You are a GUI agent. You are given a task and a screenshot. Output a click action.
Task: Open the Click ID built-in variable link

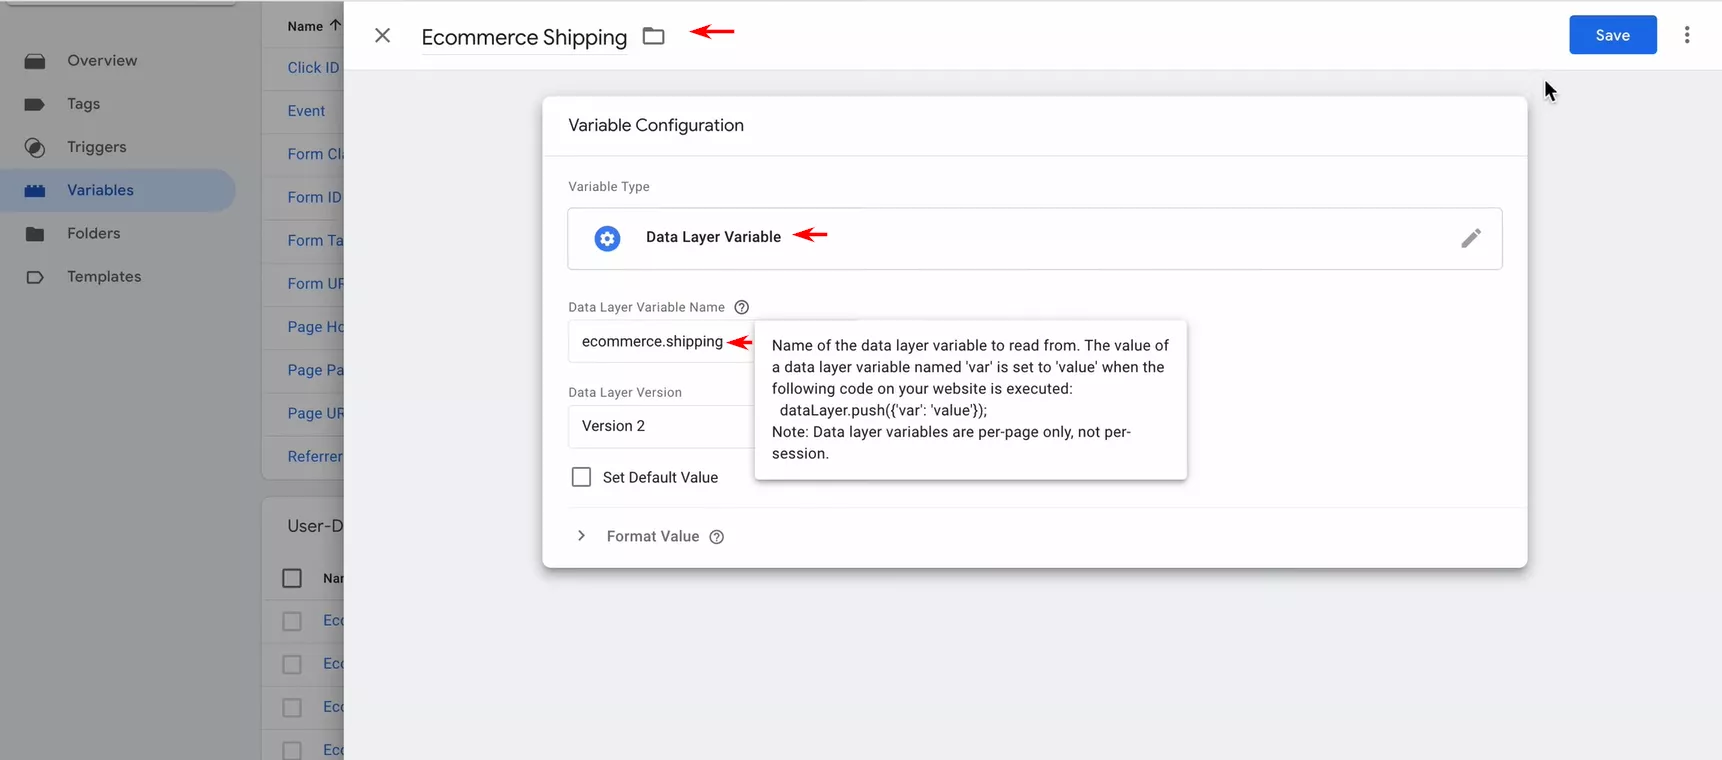pyautogui.click(x=313, y=68)
